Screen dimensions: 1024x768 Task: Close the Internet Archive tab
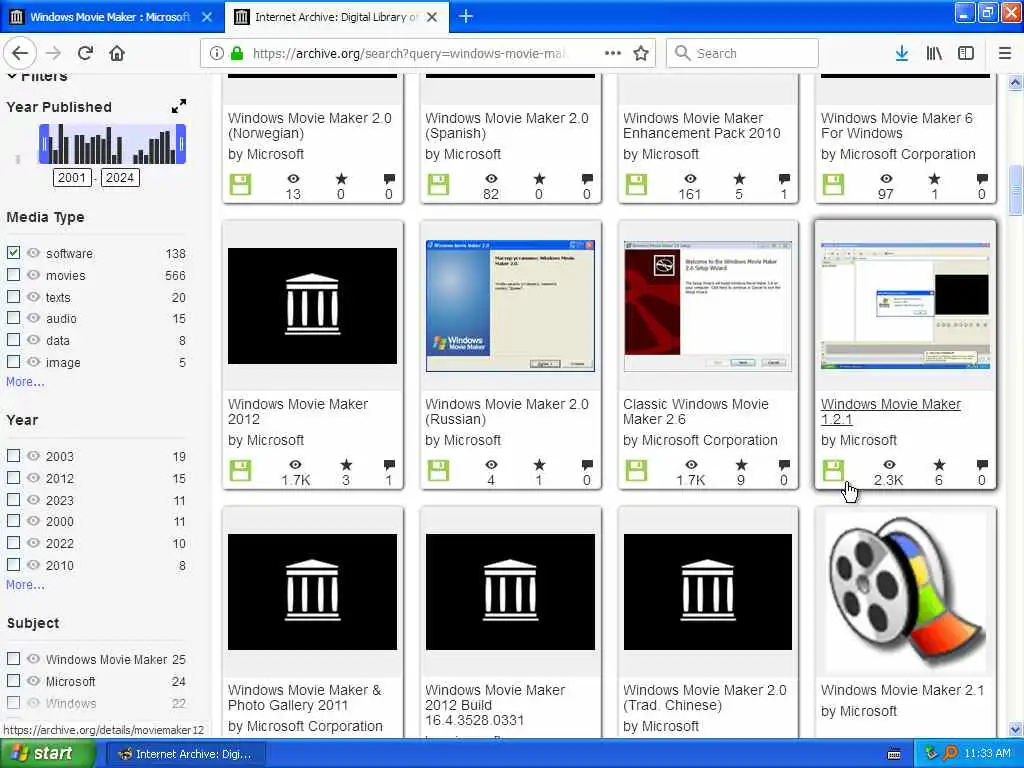coord(432,17)
